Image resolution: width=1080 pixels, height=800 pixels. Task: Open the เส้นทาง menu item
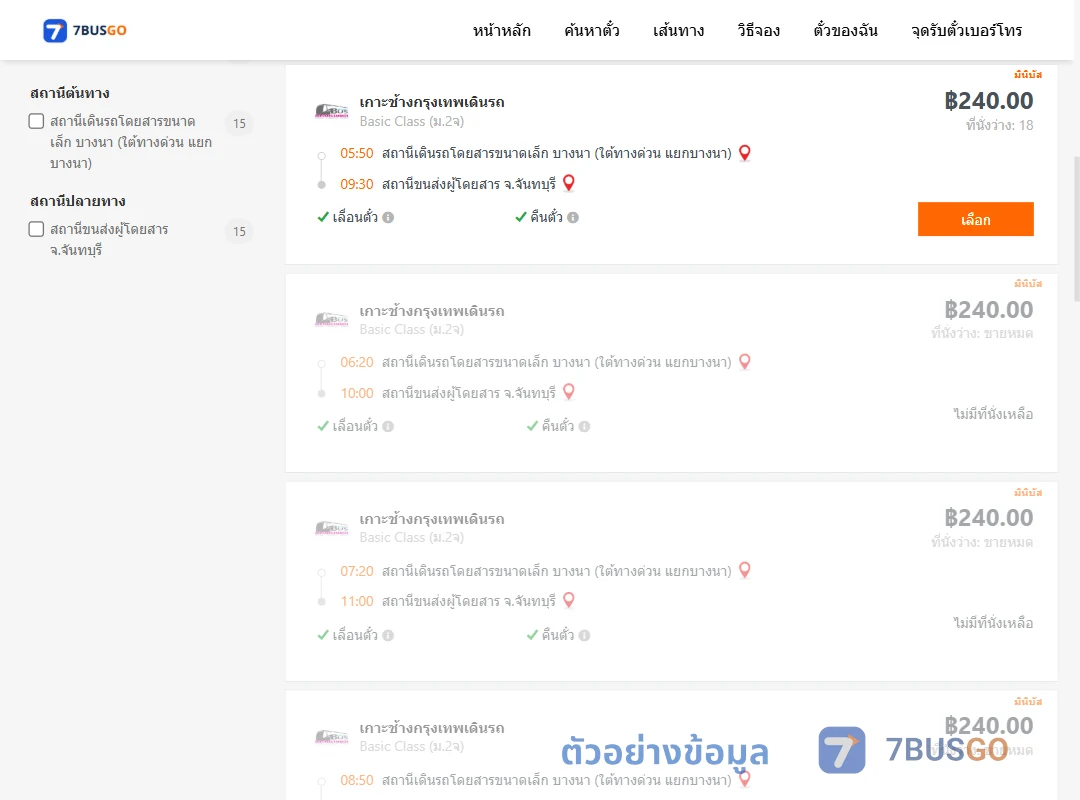[678, 30]
